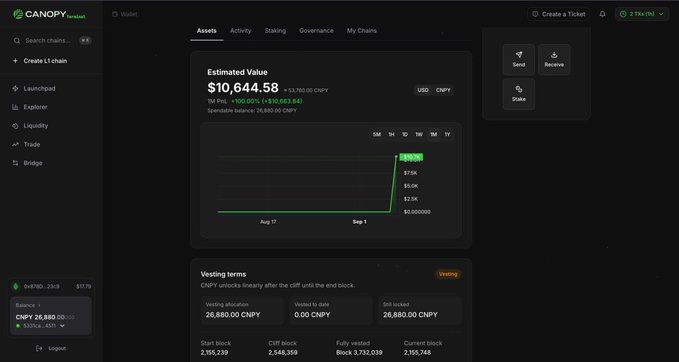Screen dimensions: 679x362
Task: Click the clock icon in TXs indicator
Action: click(x=623, y=14)
